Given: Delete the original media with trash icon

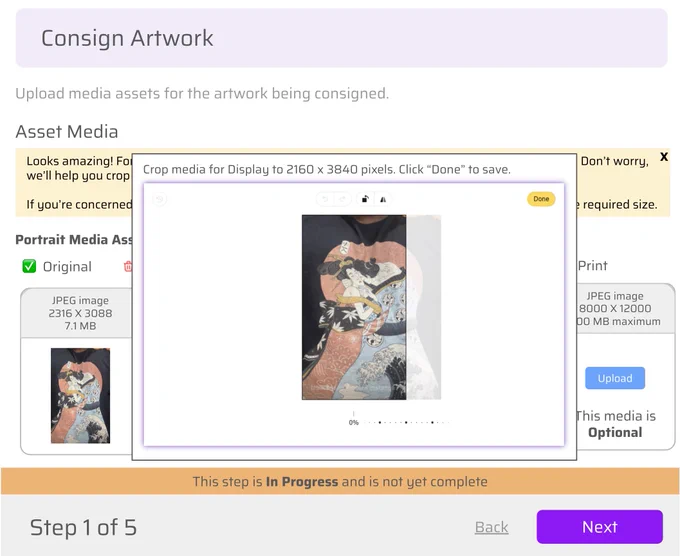Looking at the screenshot, I should pos(128,266).
